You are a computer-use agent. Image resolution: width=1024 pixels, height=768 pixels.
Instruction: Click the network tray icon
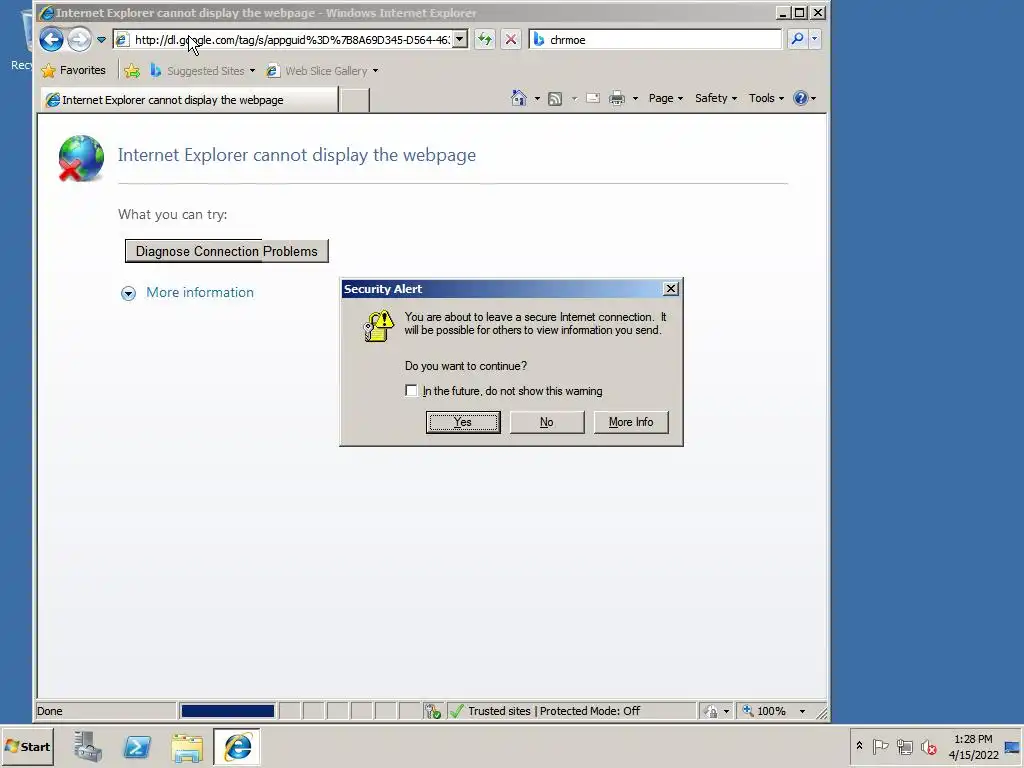[x=904, y=746]
